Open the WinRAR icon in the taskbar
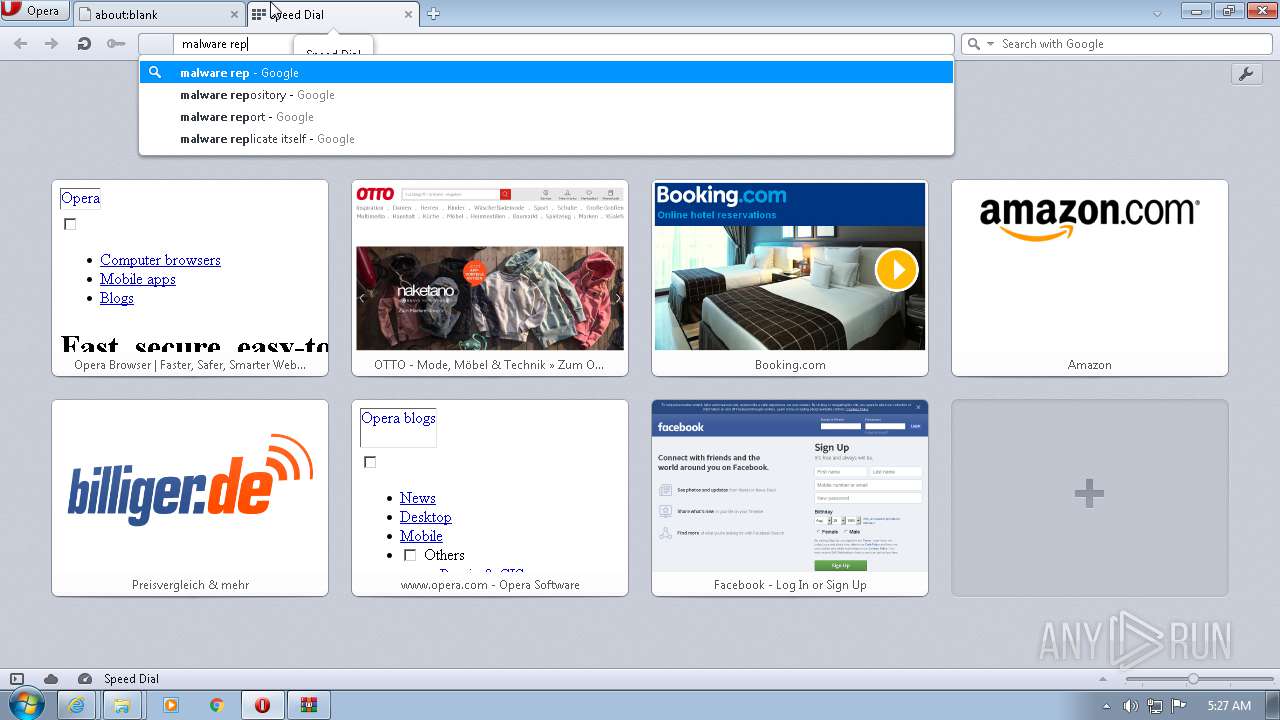This screenshot has width=1280, height=720. (310, 705)
